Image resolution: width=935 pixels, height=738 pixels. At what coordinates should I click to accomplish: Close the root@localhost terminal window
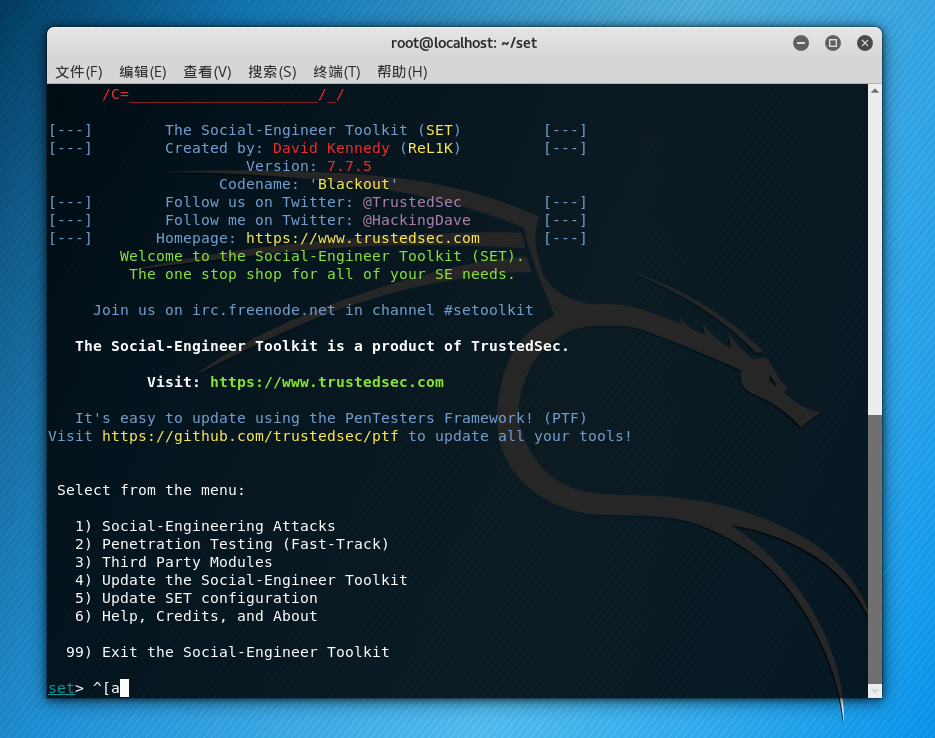pyautogui.click(x=865, y=43)
